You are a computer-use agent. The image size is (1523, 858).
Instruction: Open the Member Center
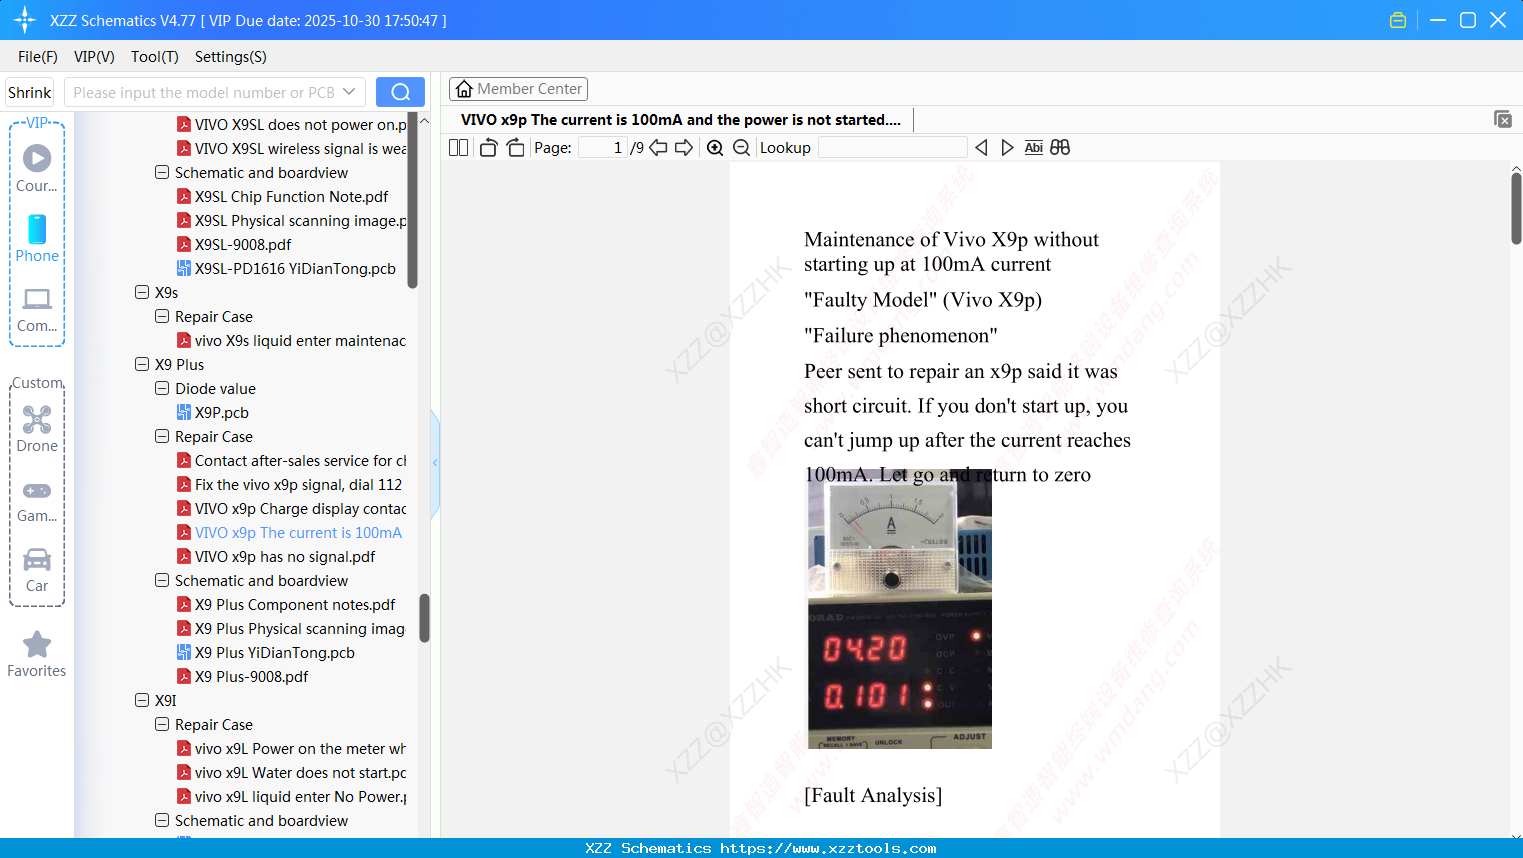[518, 88]
